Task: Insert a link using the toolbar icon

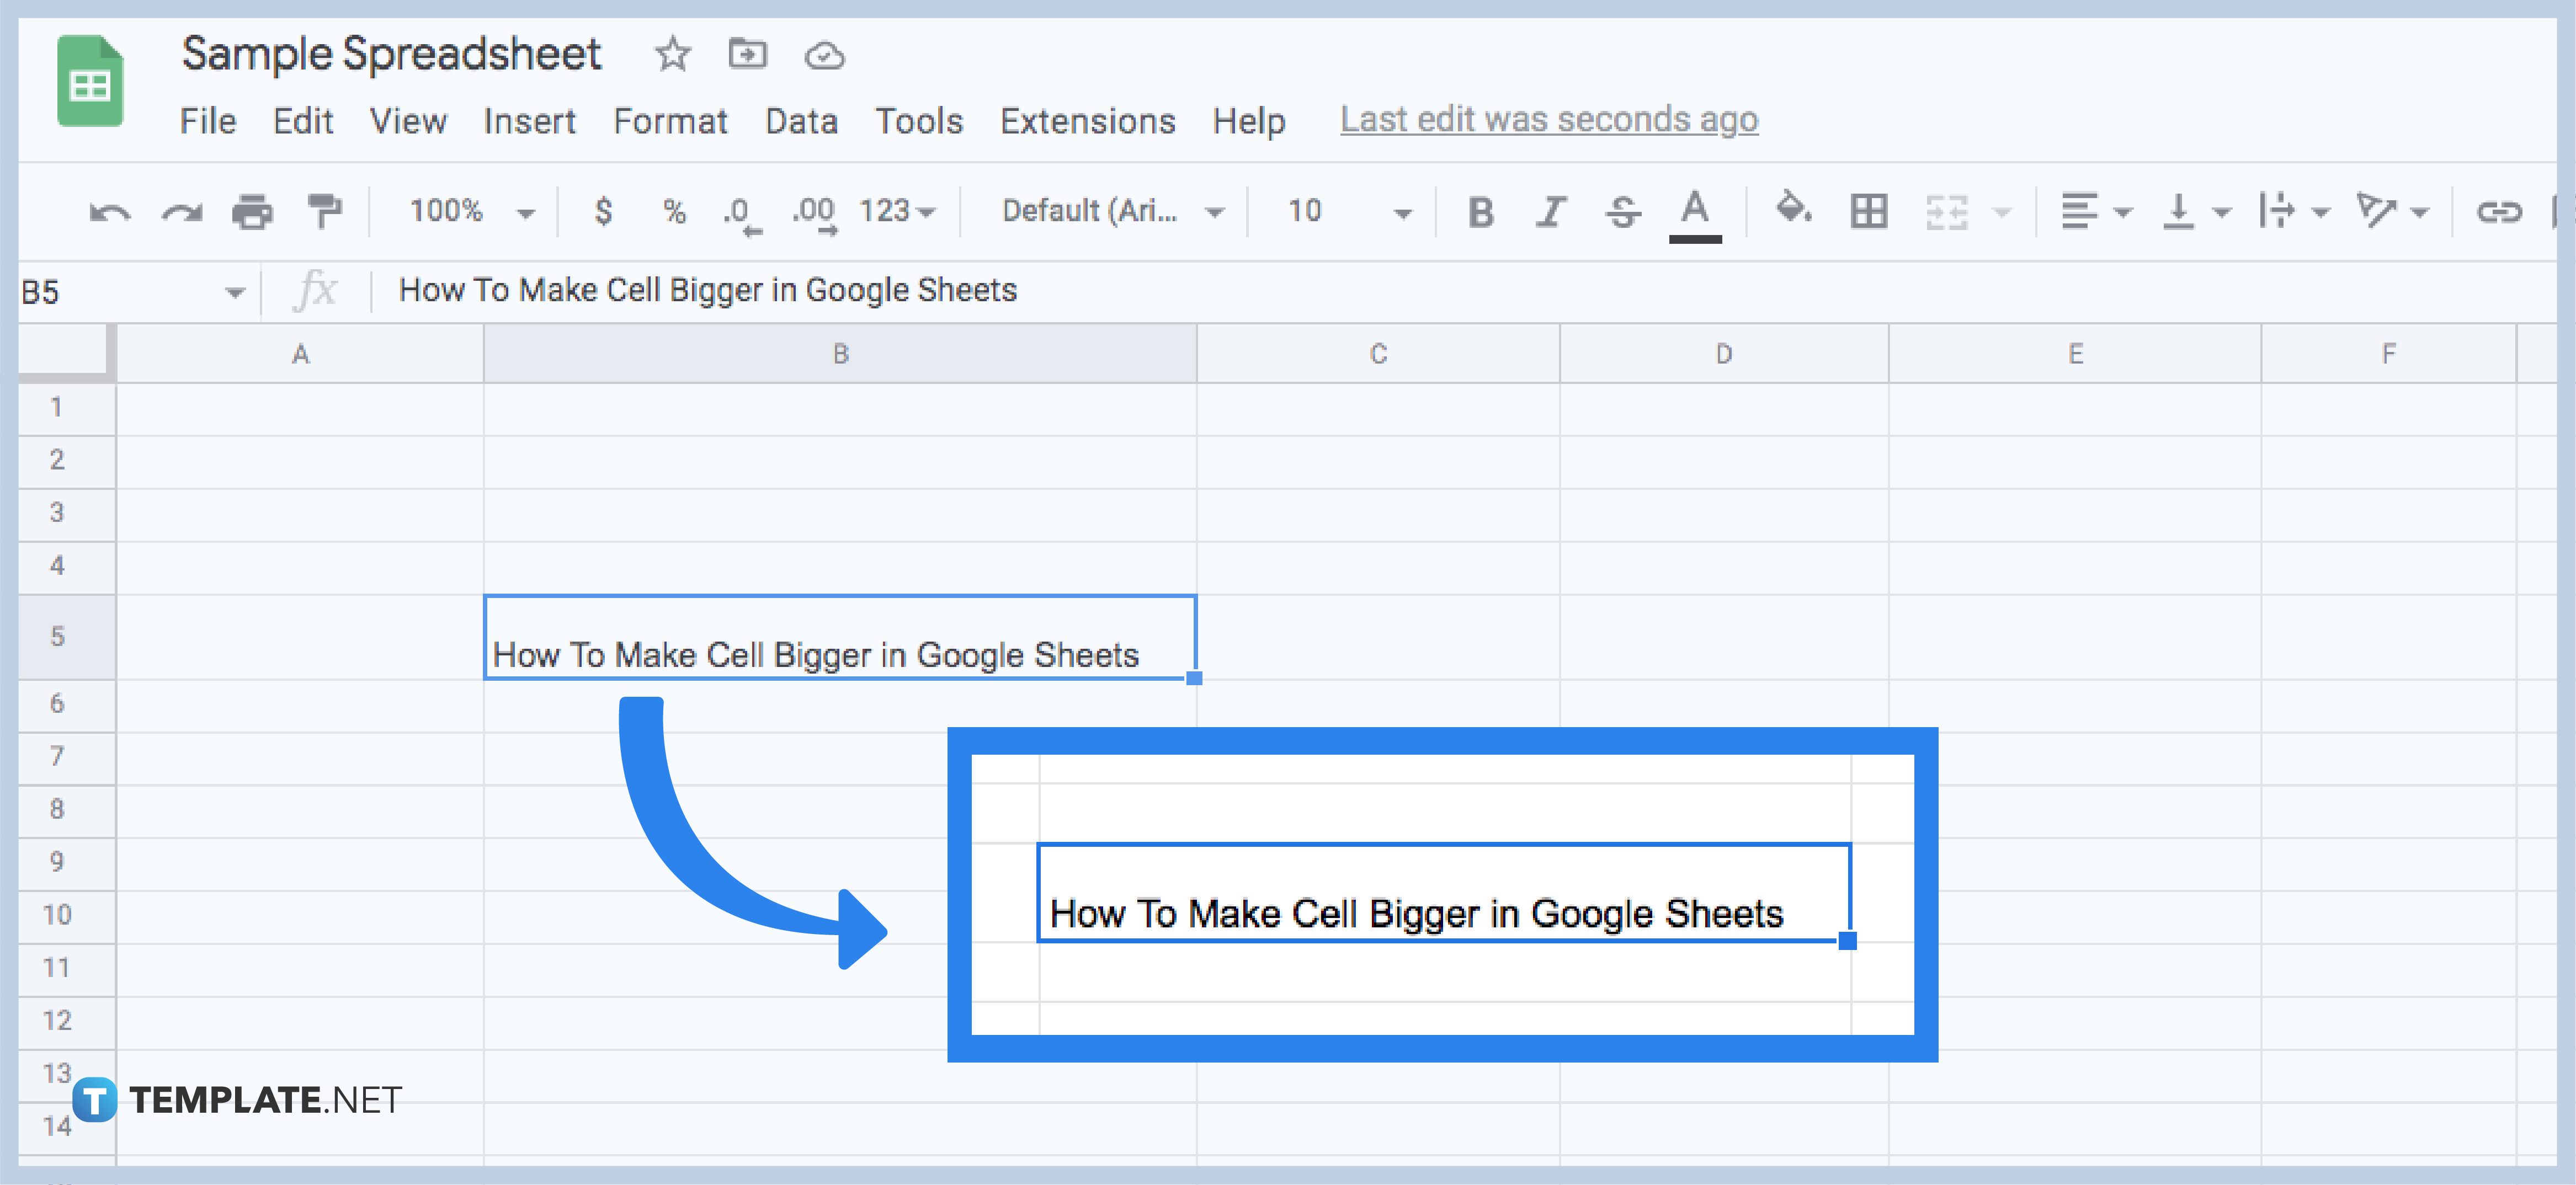Action: 2500,211
